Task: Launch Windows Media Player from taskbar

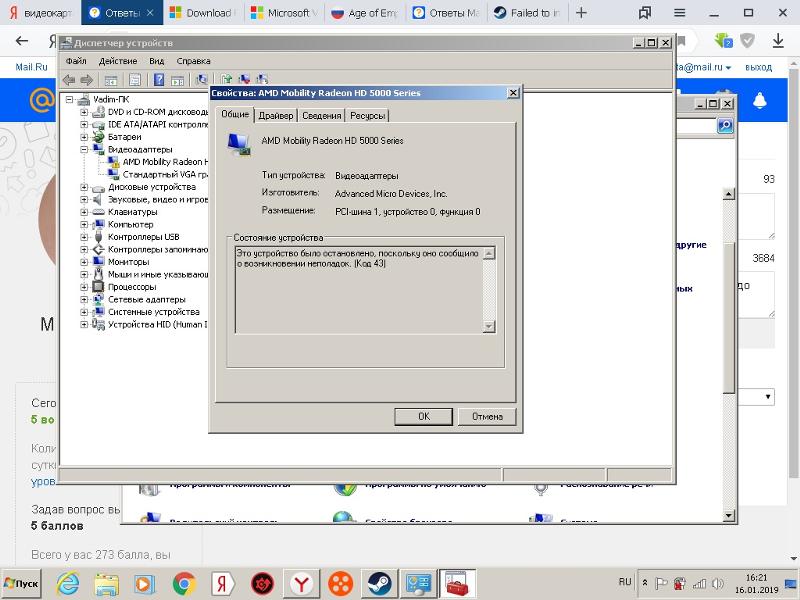Action: tap(144, 583)
